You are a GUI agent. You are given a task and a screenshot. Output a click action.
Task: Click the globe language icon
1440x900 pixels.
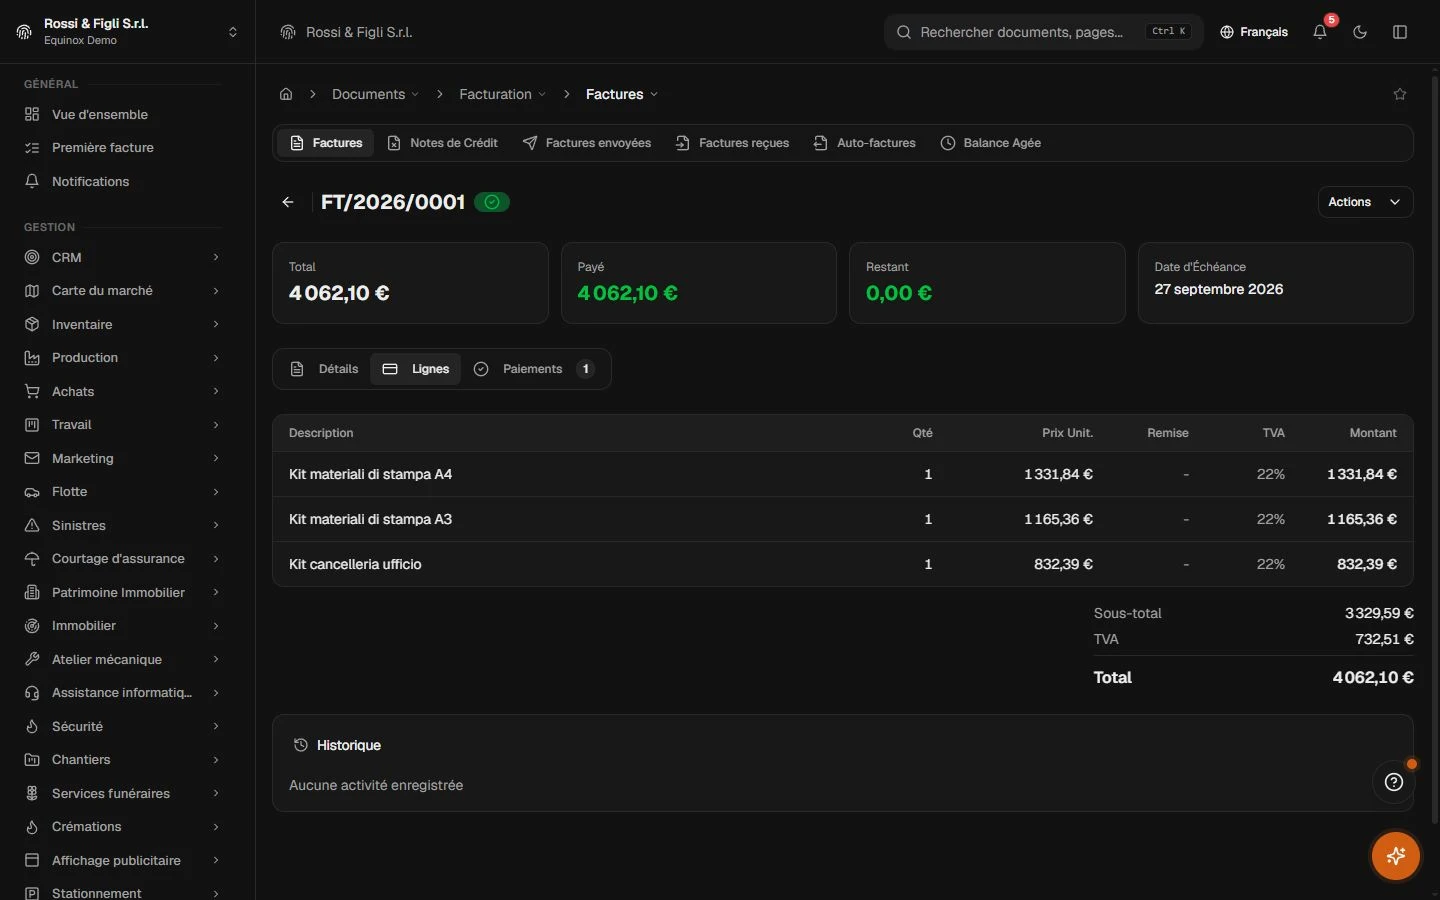[1227, 32]
